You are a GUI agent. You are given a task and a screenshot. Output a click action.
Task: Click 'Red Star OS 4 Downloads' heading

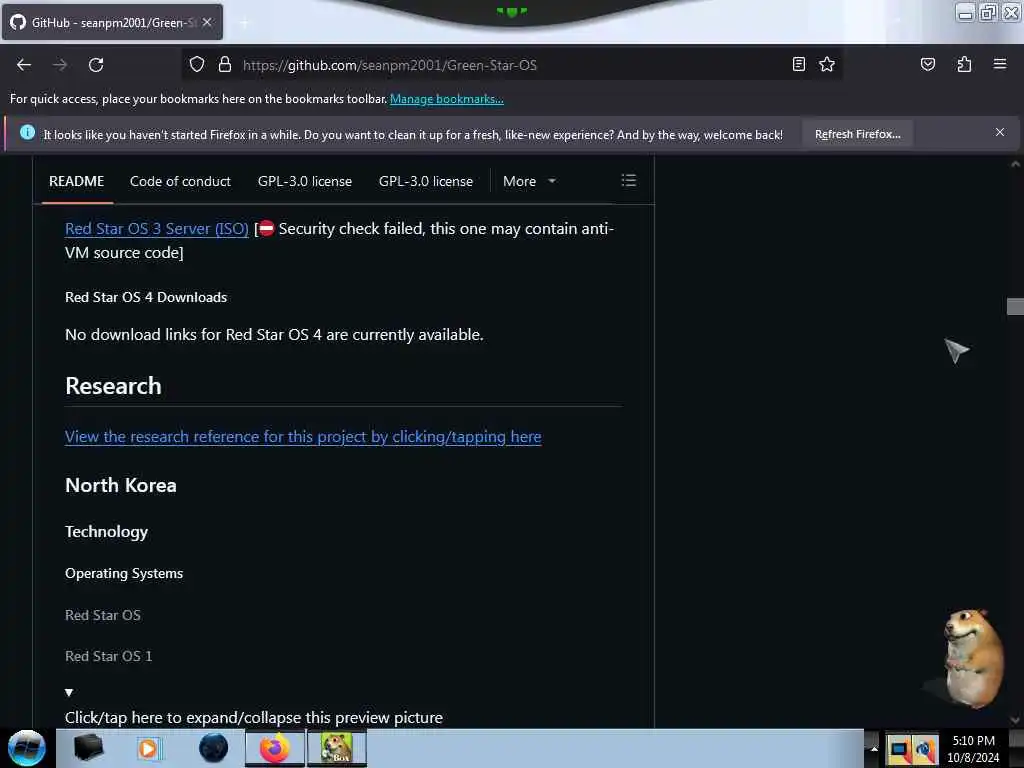click(x=146, y=297)
